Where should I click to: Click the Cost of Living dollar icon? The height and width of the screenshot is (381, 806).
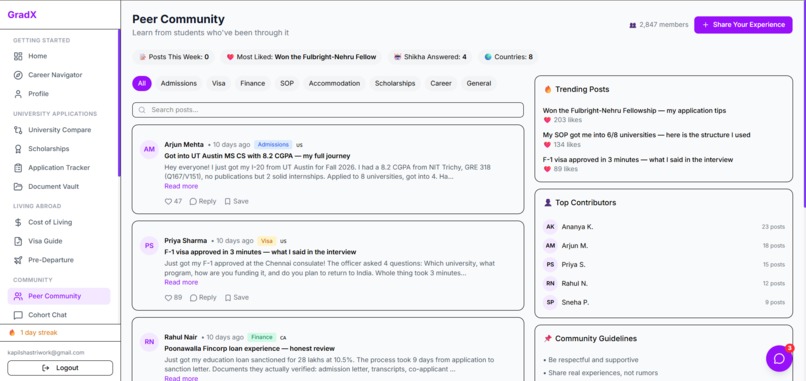click(x=18, y=223)
